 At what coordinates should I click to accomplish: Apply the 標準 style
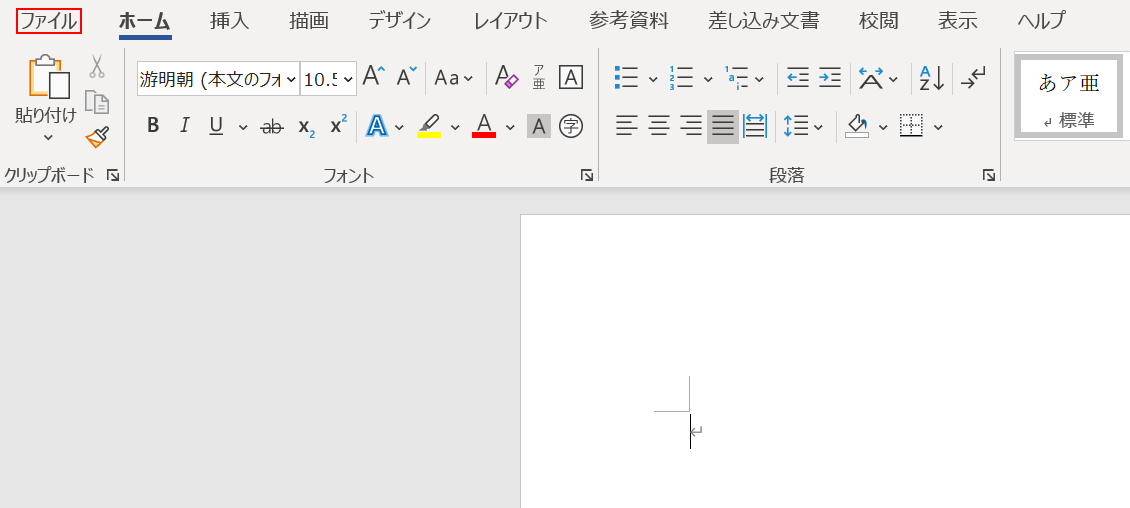[x=1069, y=96]
